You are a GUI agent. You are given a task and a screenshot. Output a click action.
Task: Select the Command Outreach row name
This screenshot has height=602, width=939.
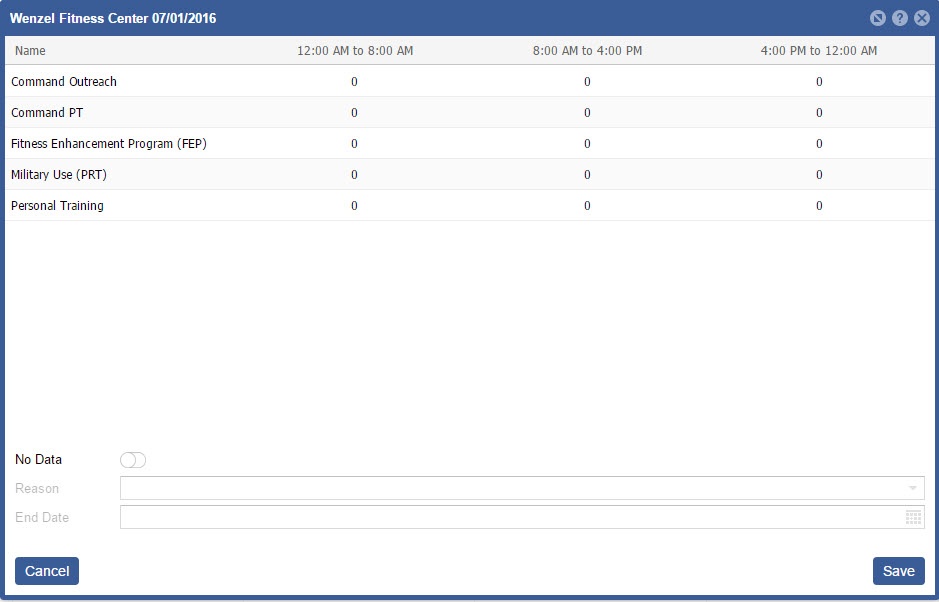(x=64, y=82)
